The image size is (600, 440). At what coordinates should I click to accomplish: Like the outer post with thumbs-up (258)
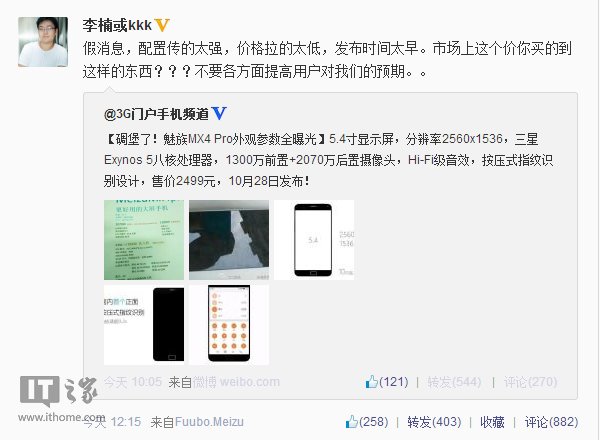click(367, 422)
